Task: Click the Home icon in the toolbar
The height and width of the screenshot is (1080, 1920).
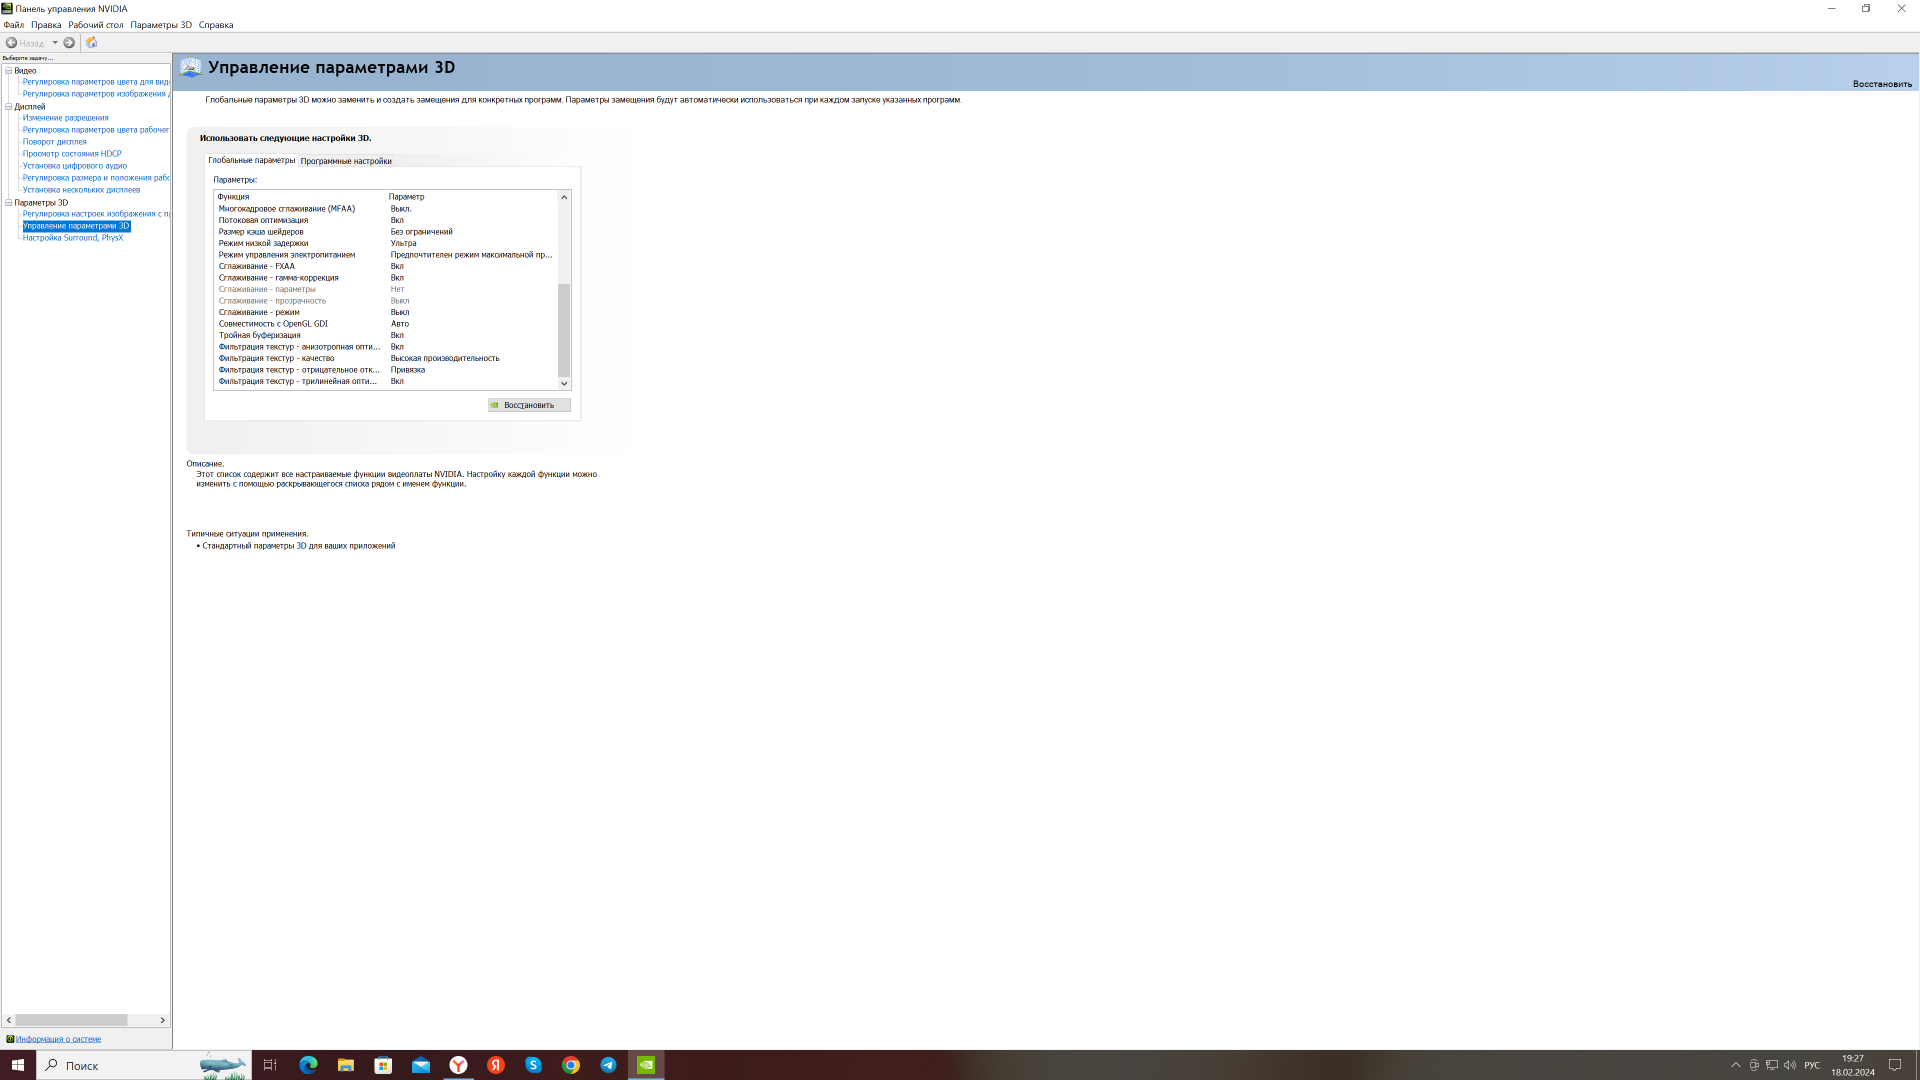Action: (x=92, y=42)
